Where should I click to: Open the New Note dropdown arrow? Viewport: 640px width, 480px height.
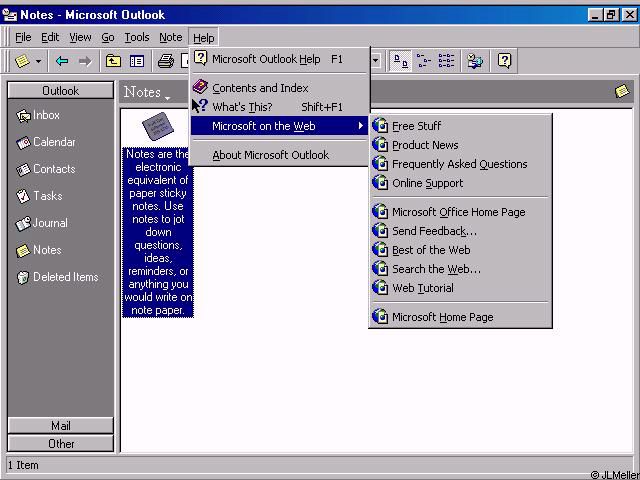tap(39, 61)
